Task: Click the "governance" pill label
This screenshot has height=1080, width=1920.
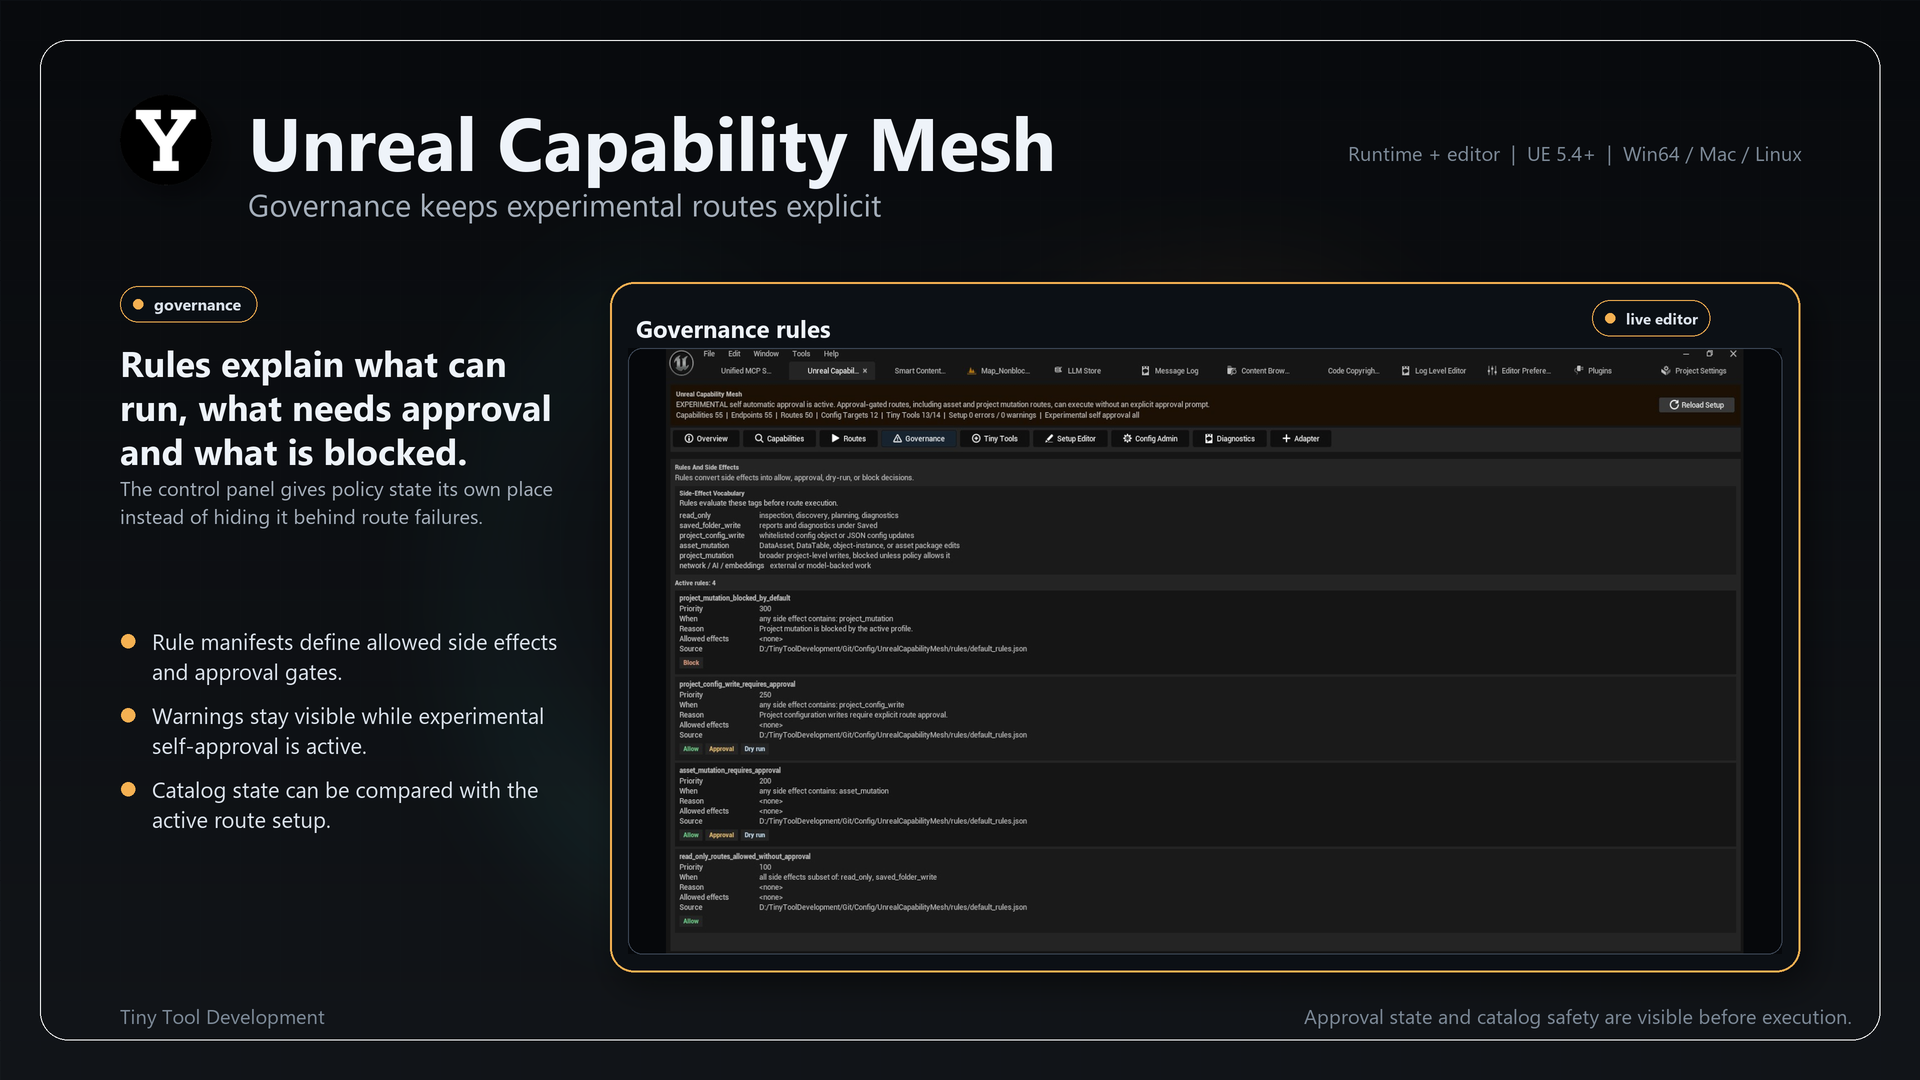Action: point(188,305)
